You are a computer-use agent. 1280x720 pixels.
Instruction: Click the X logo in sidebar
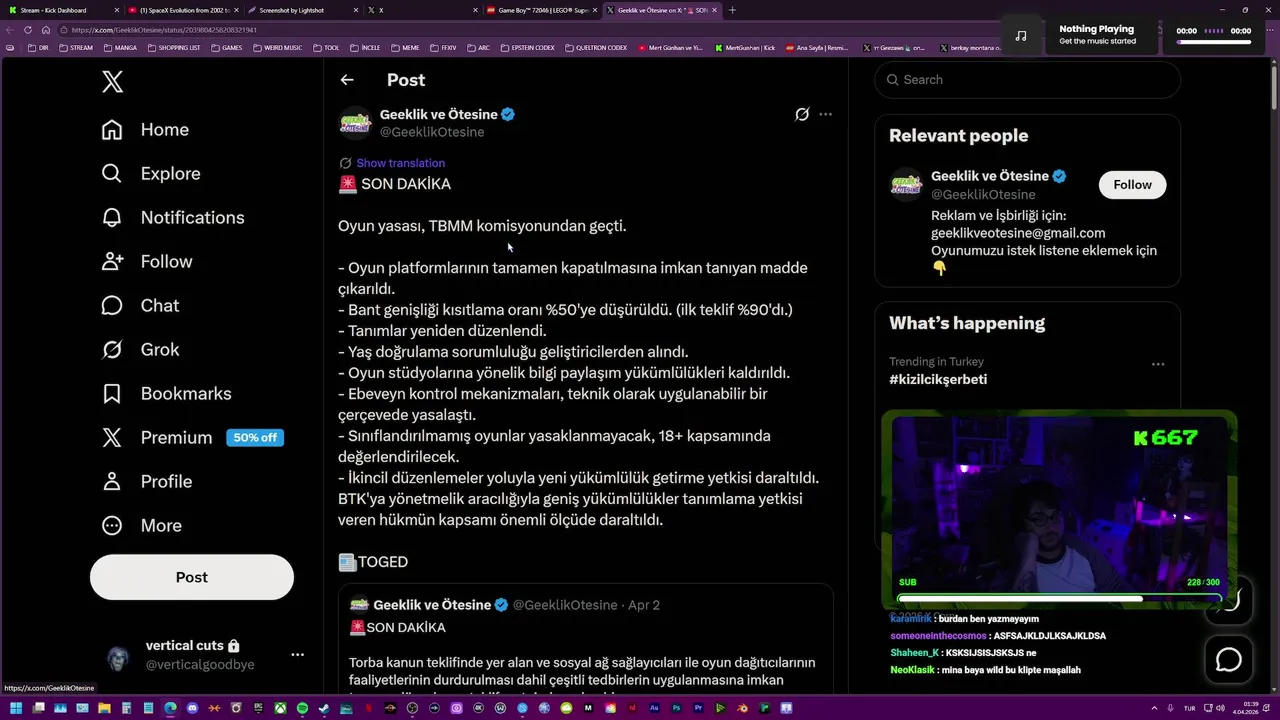click(x=113, y=82)
